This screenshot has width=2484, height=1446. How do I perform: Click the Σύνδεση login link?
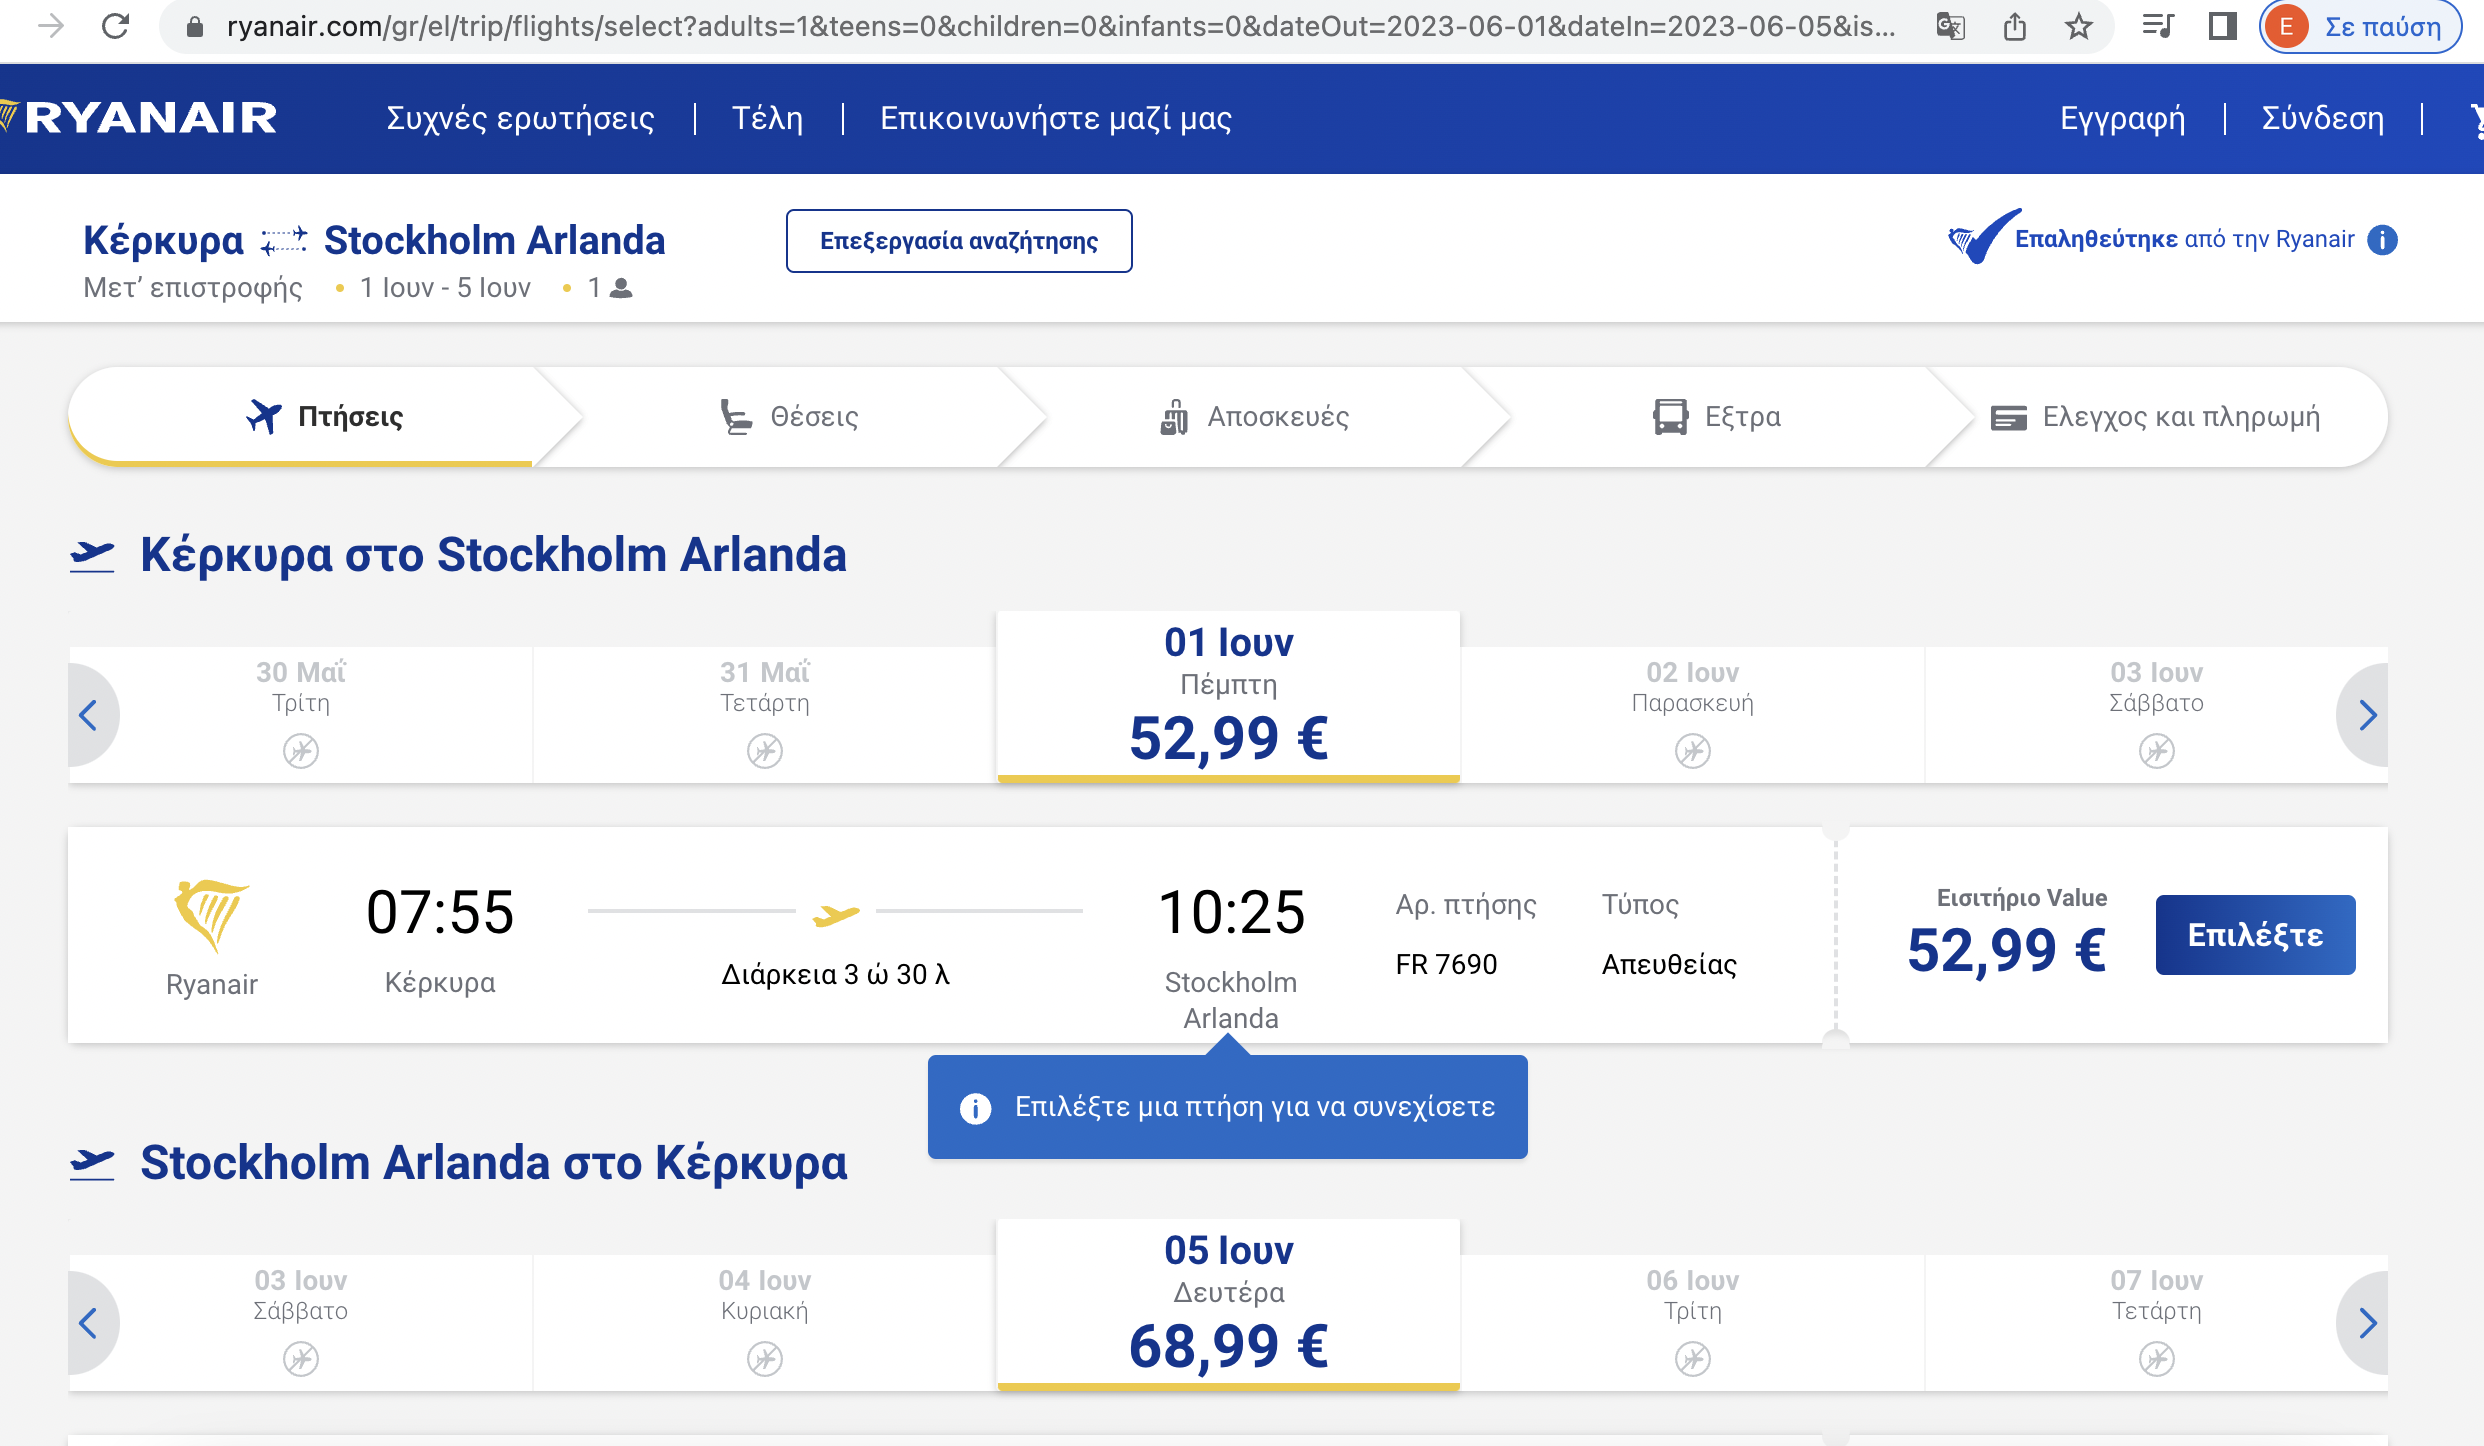pos(2322,118)
